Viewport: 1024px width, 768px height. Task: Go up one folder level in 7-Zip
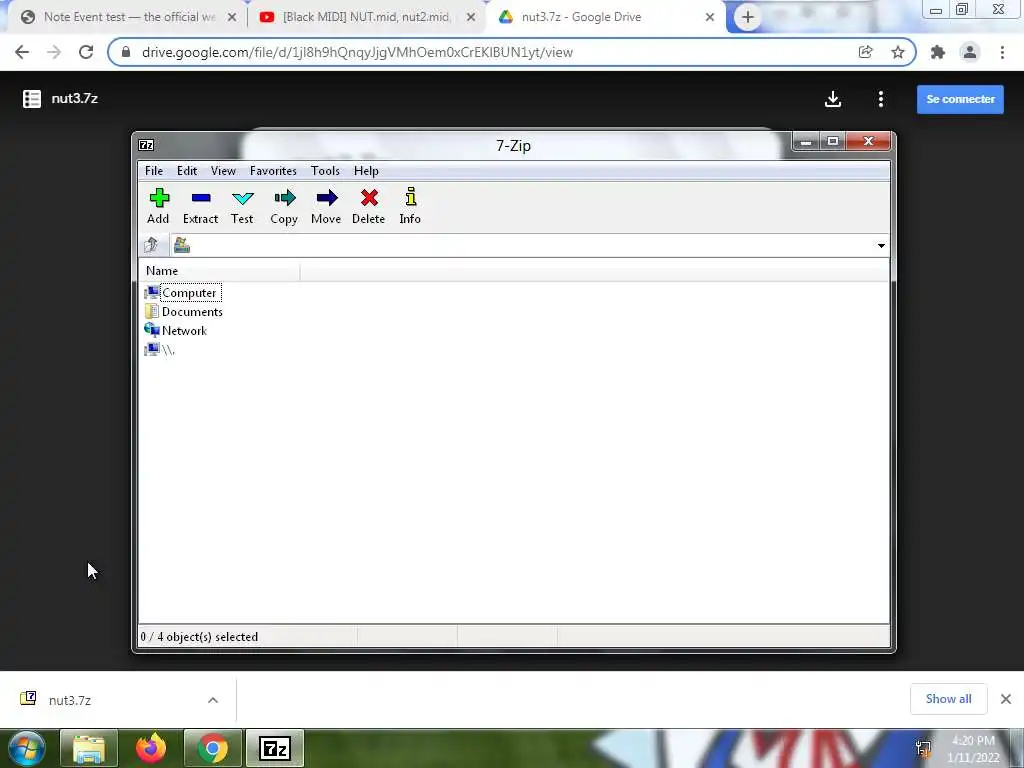point(152,246)
